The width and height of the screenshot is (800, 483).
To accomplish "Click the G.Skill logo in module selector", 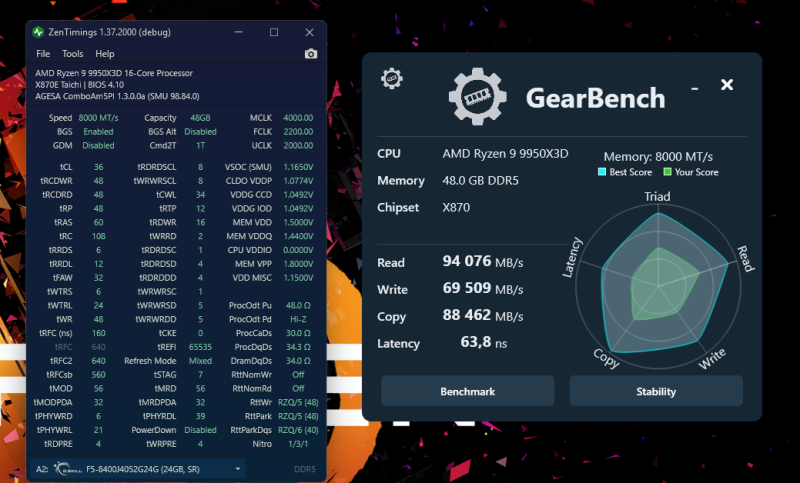I will point(67,469).
